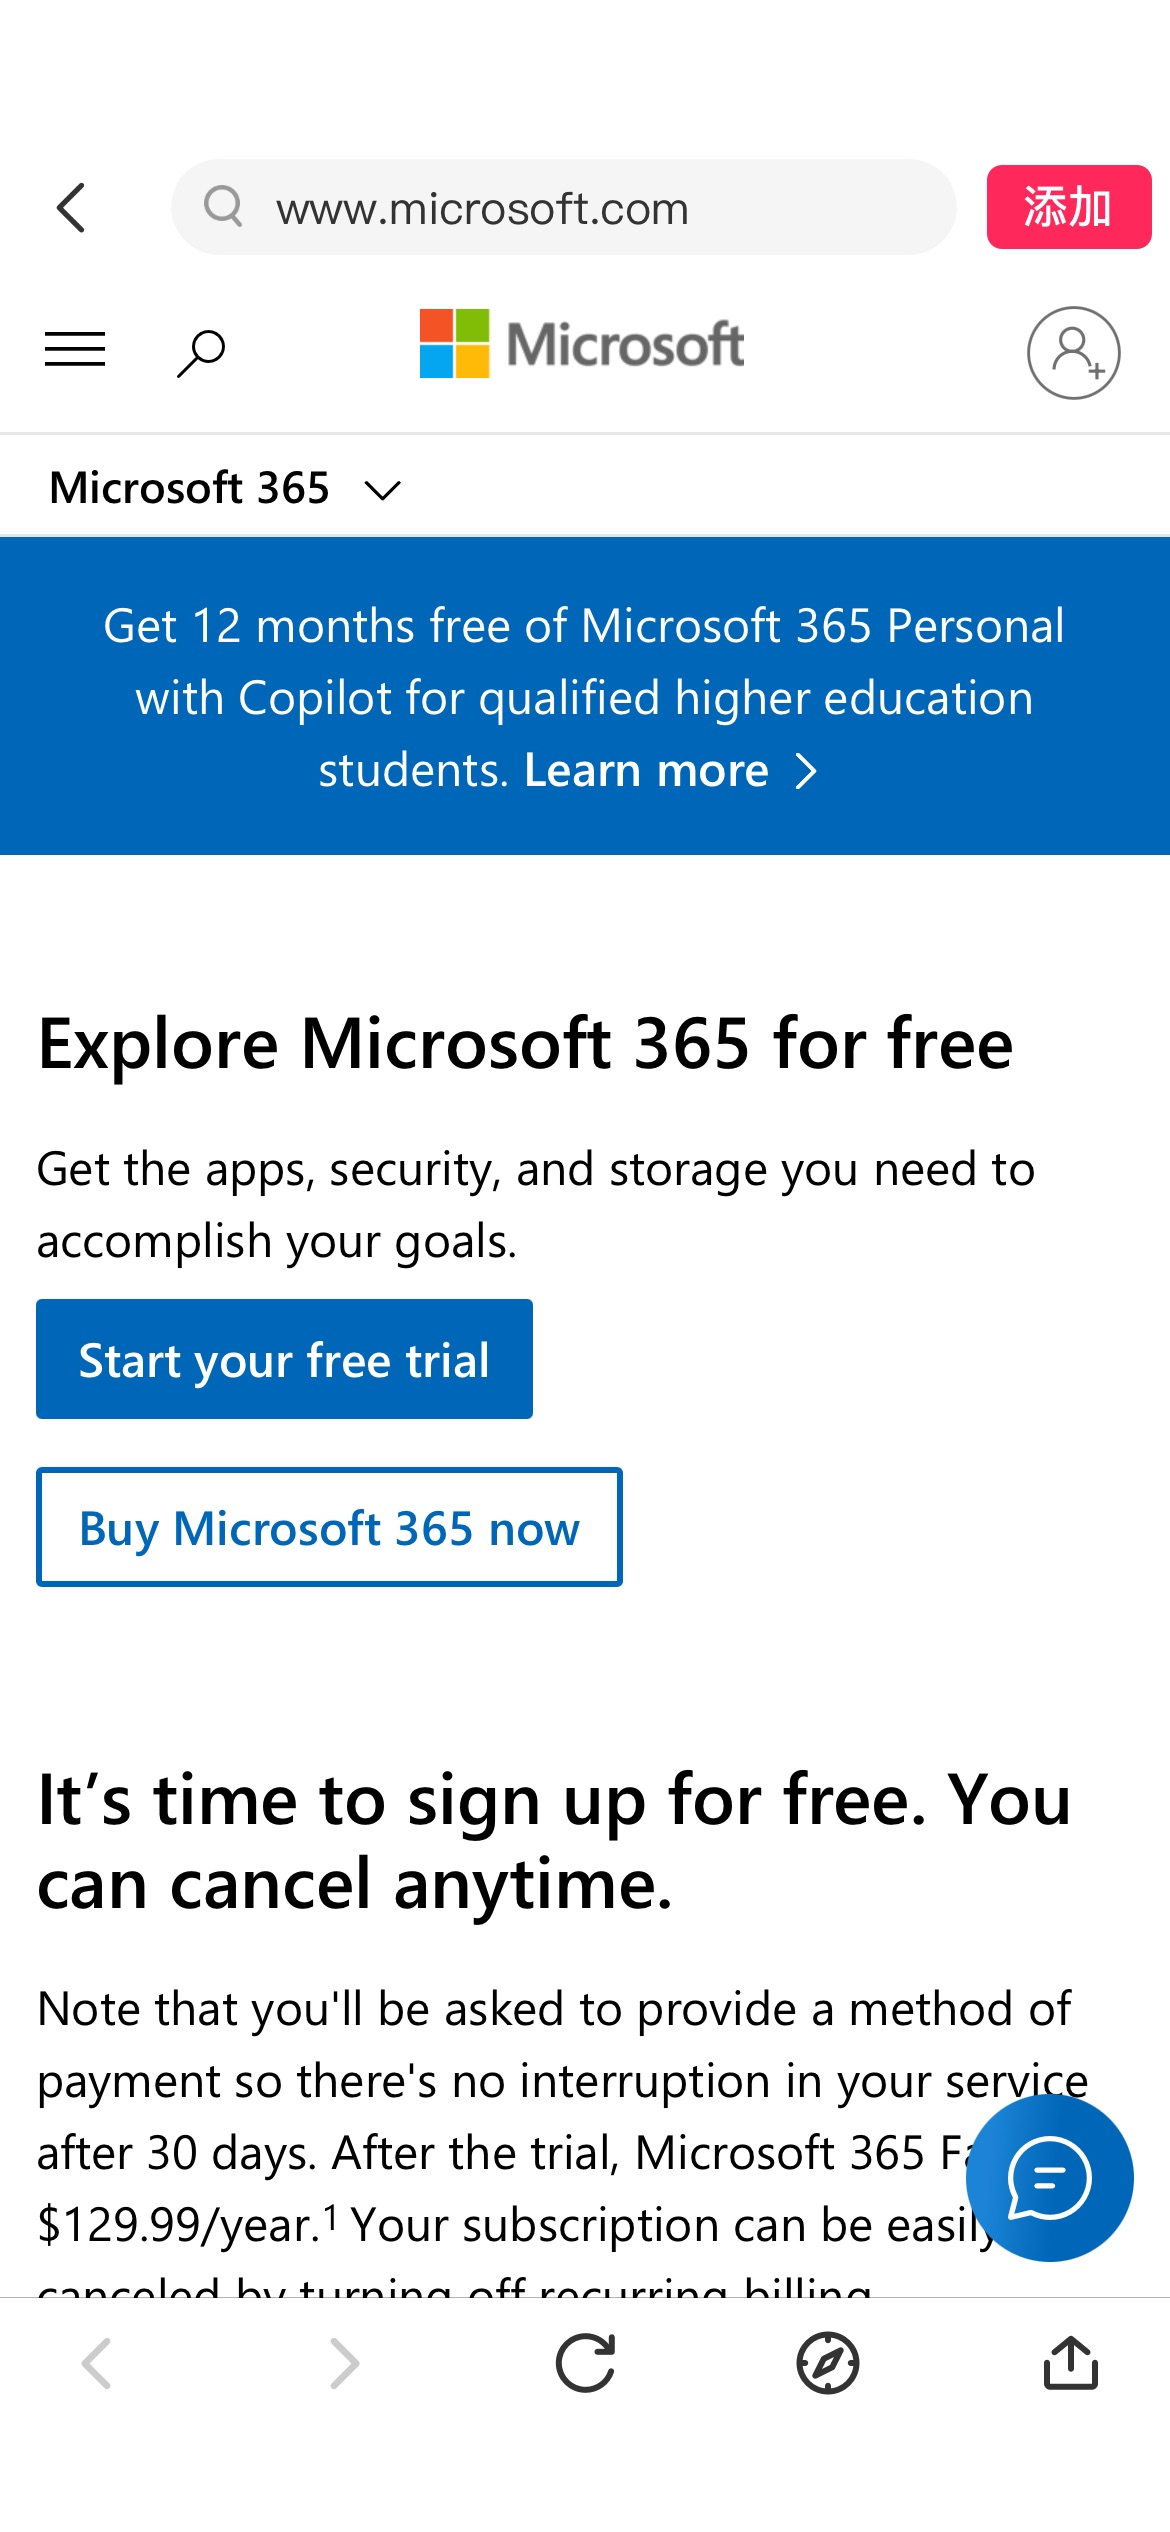Open the support chat bubble
1170x2532 pixels.
click(1048, 2182)
